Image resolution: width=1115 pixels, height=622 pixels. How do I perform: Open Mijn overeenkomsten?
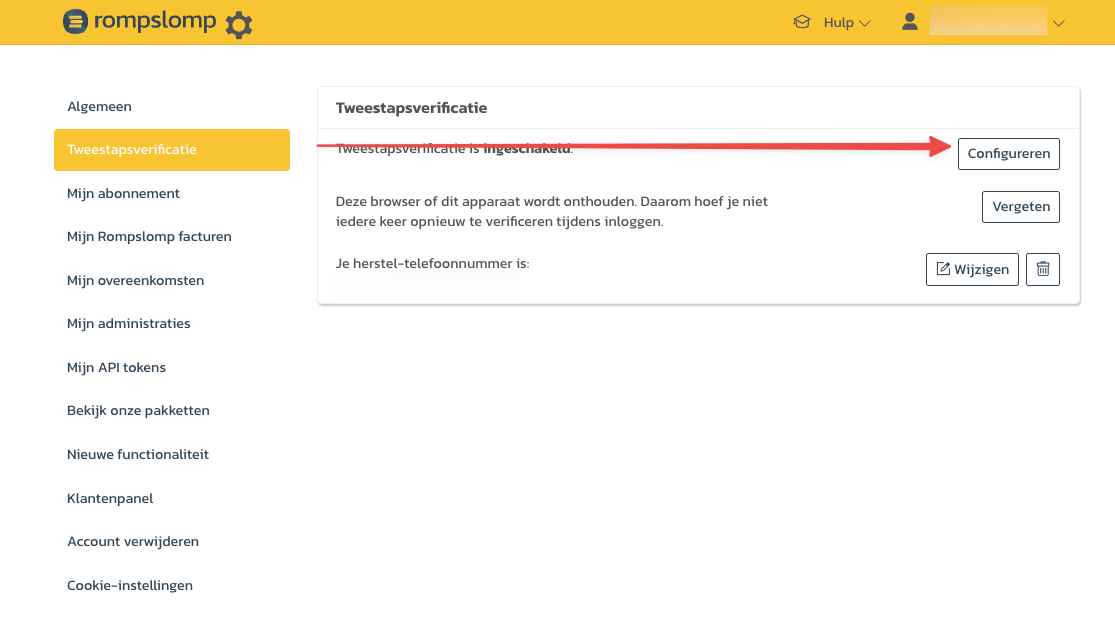135,280
